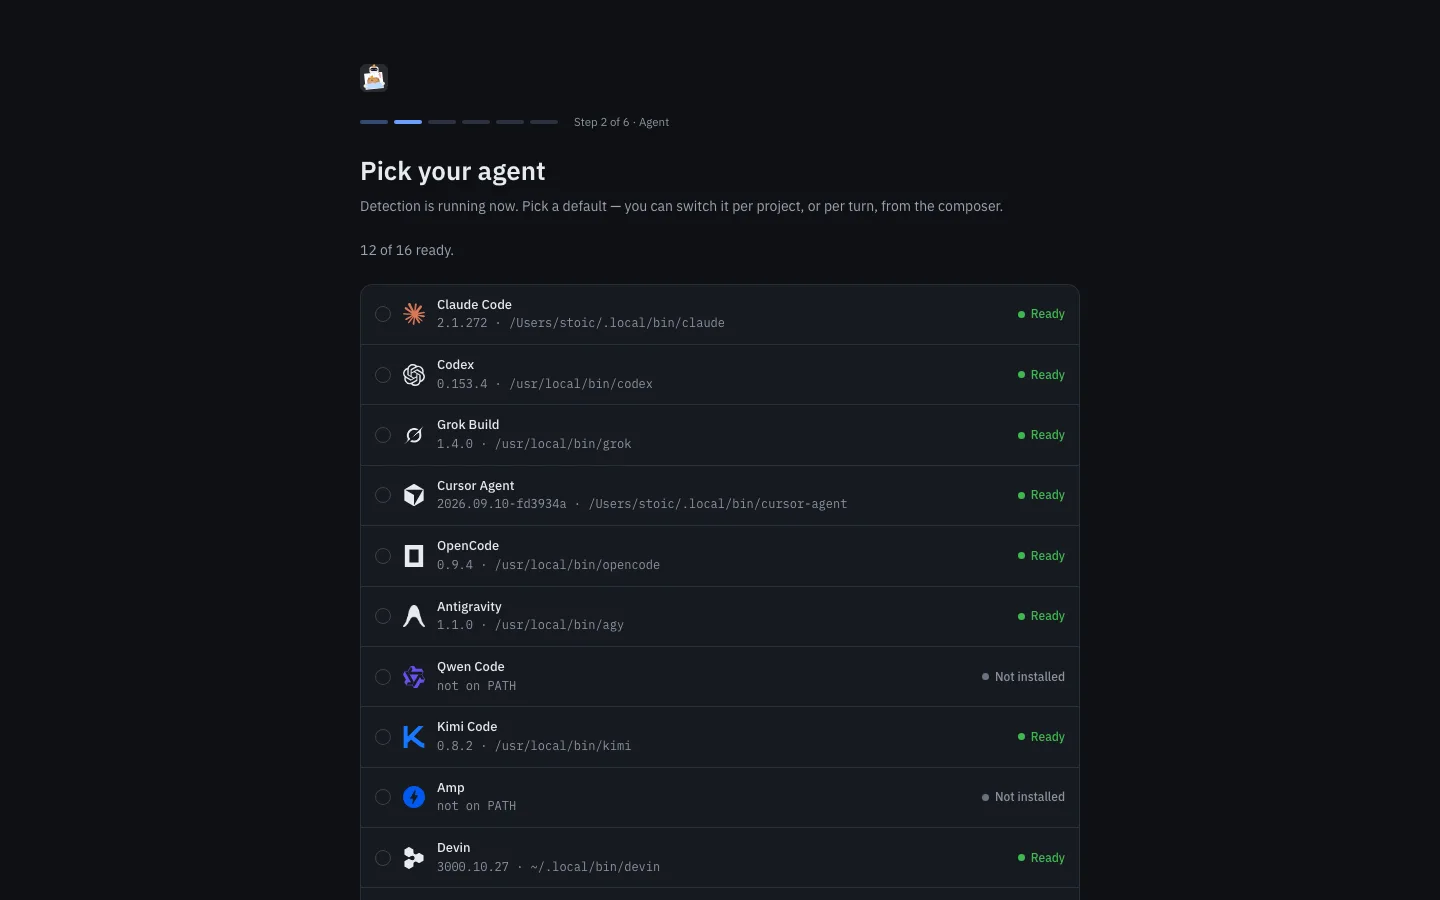Viewport: 1440px width, 900px height.
Task: Click the Kimi Code agent name
Action: (467, 727)
